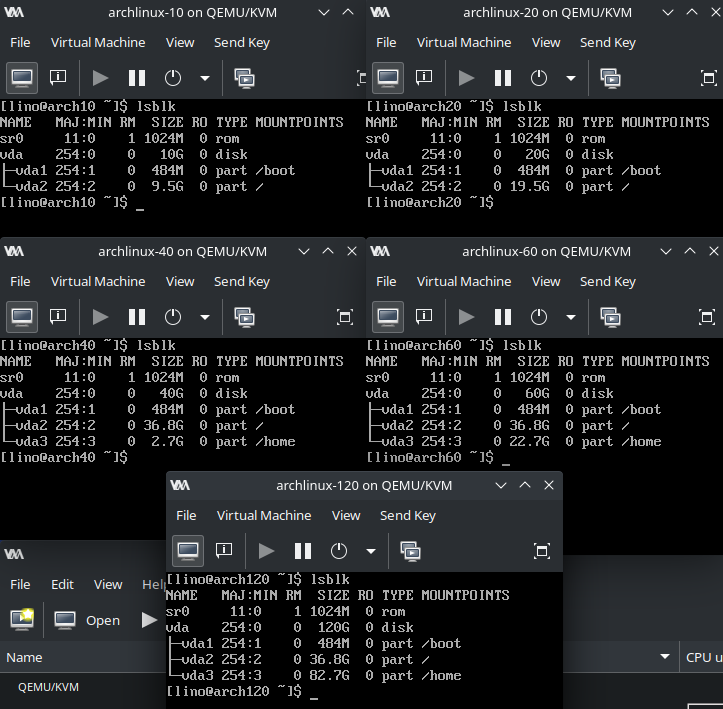This screenshot has height=709, width=723.
Task: Manage snapshots in archlinux-10 window
Action: point(244,78)
